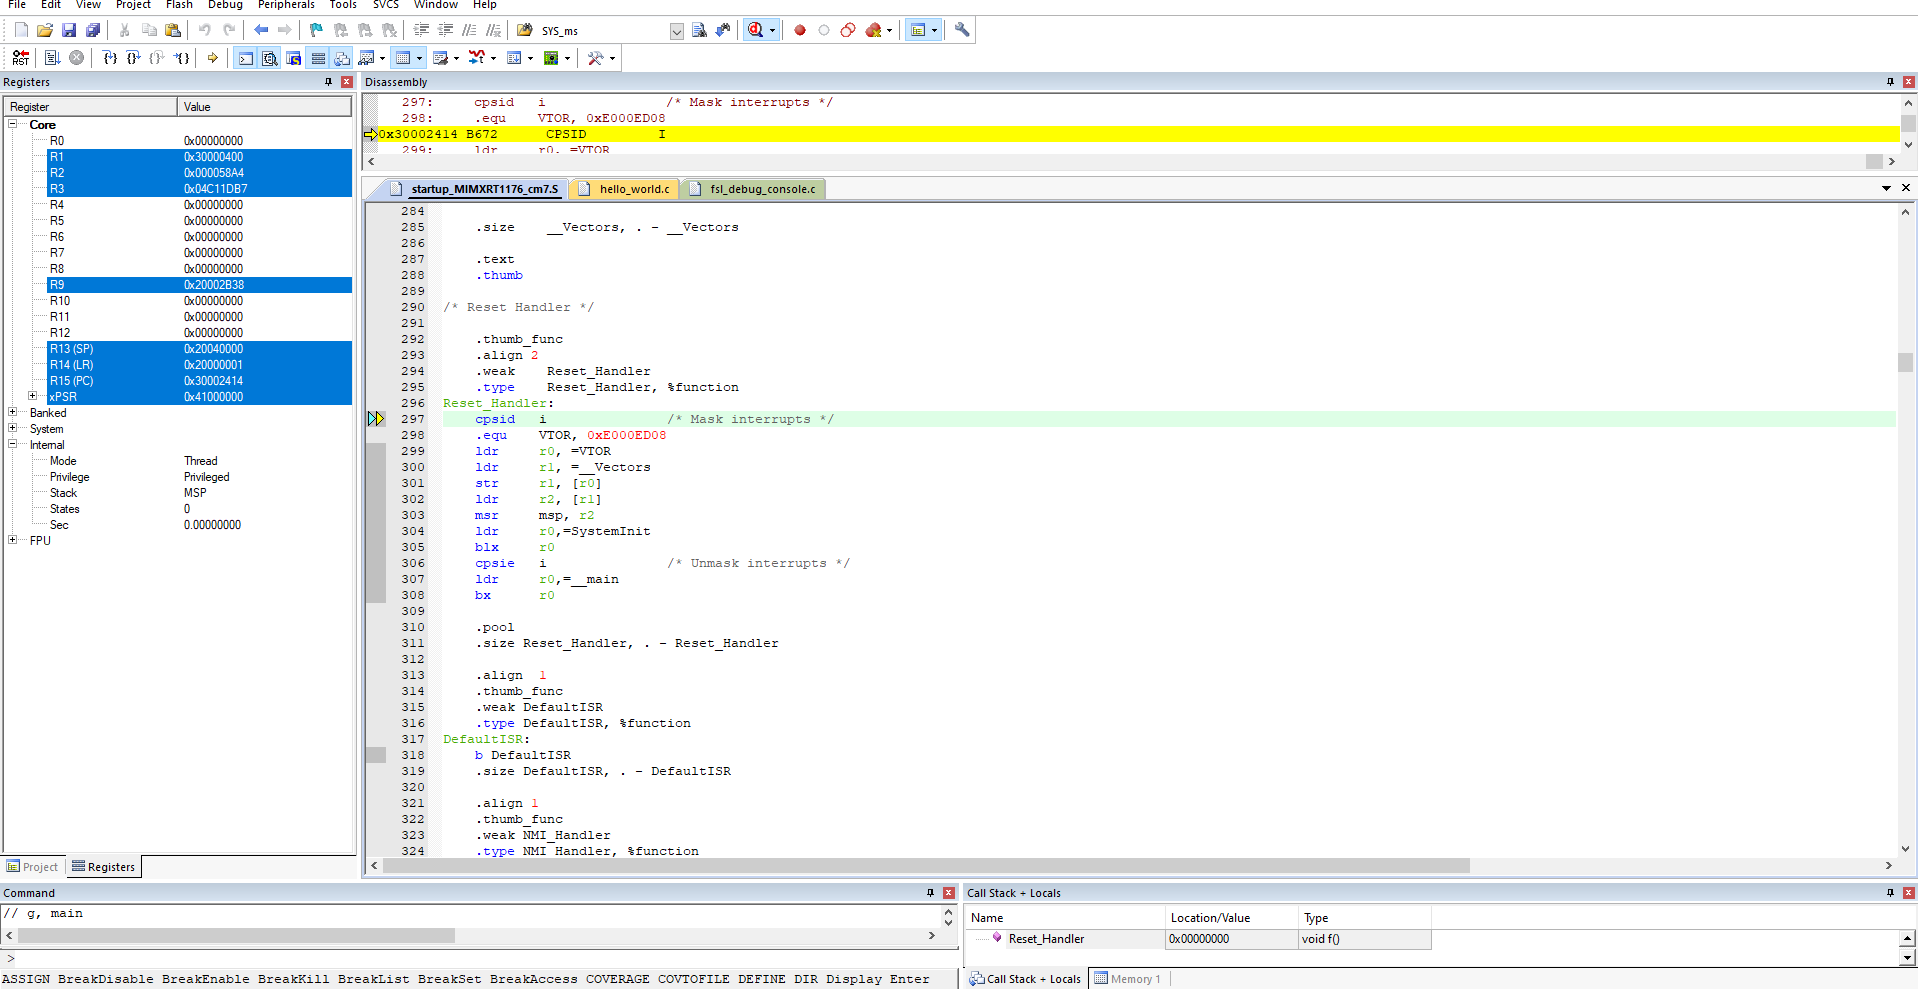Click Start/Stop Debug Session magnifier icon
This screenshot has height=989, width=1918.
pos(755,30)
